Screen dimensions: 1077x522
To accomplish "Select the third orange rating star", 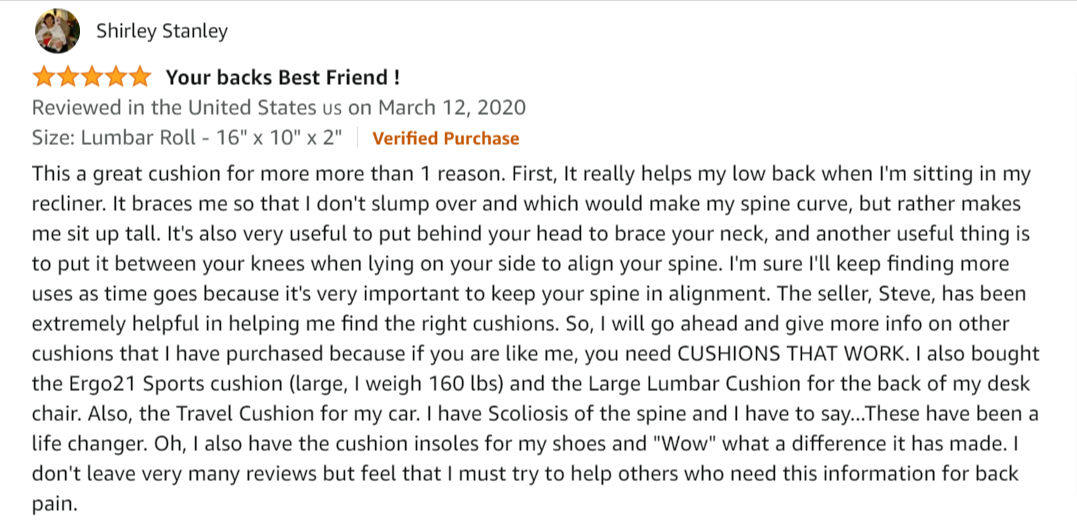I will click(x=92, y=78).
